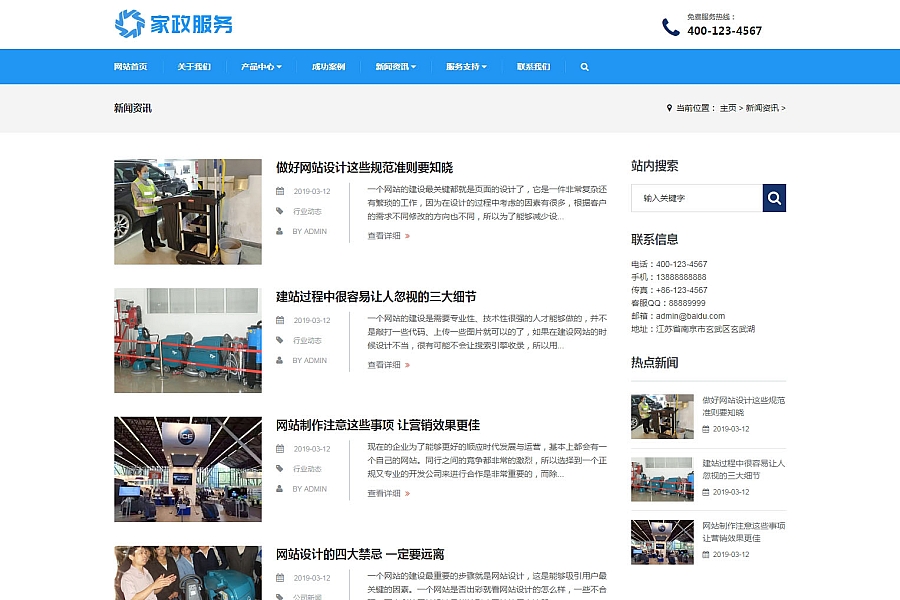
Task: Open second hot news thumbnail
Action: (662, 479)
